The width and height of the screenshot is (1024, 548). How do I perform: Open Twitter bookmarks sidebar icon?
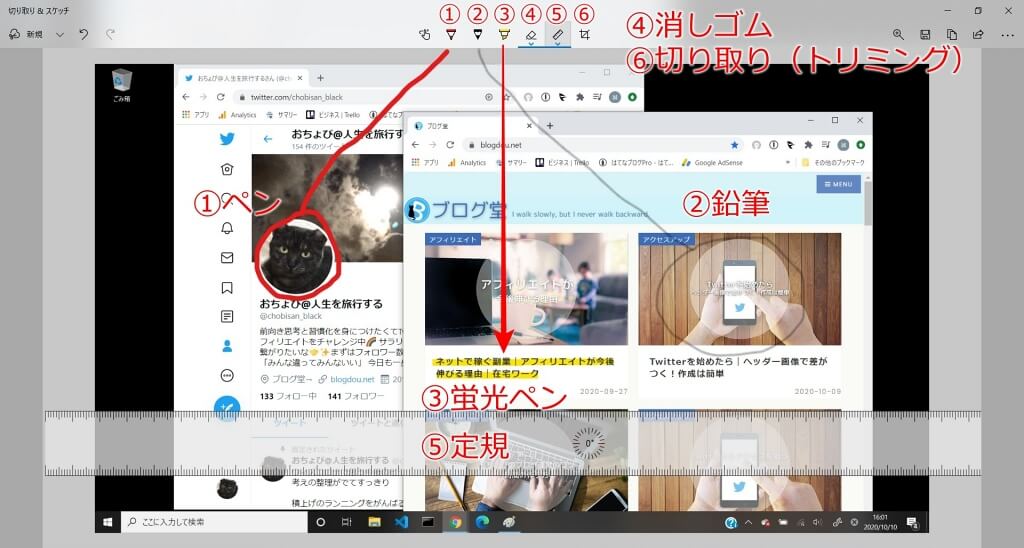pyautogui.click(x=227, y=287)
